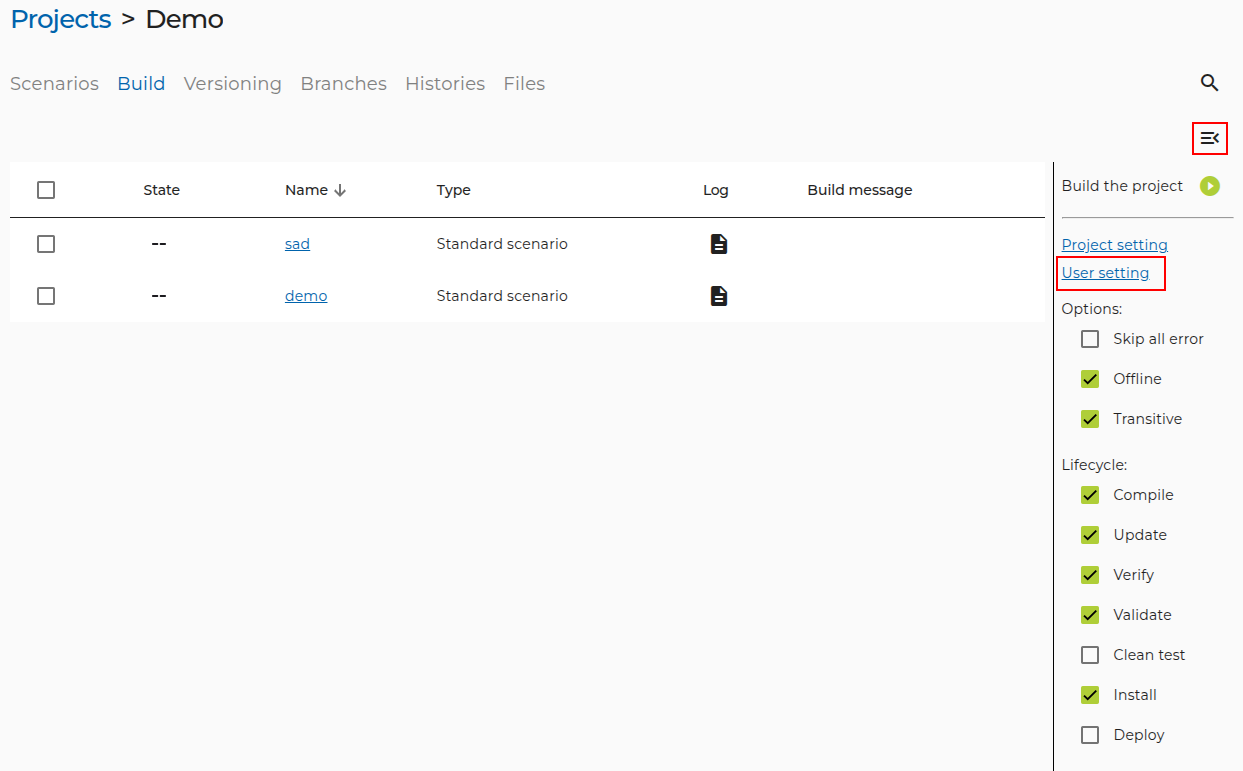
Task: Open the Histories tab
Action: (445, 84)
